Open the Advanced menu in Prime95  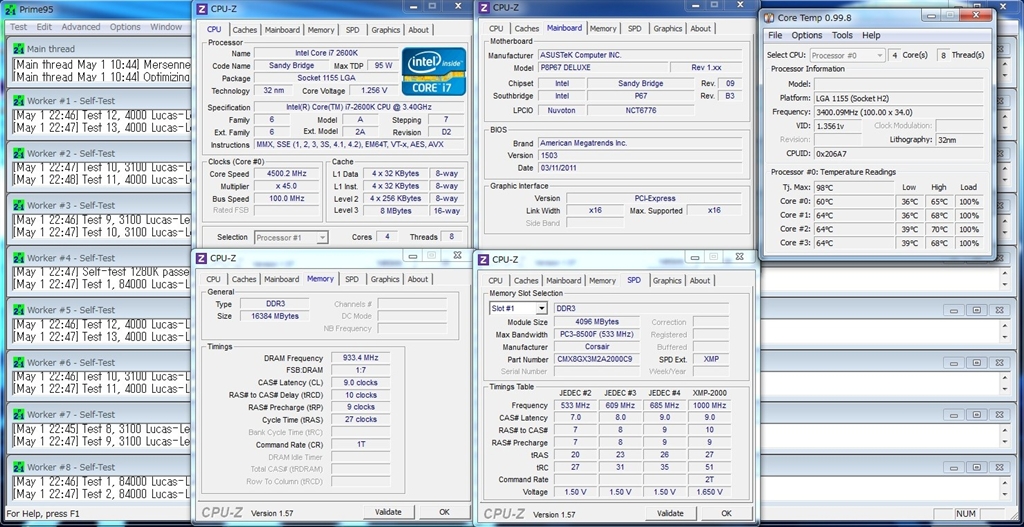tap(81, 27)
